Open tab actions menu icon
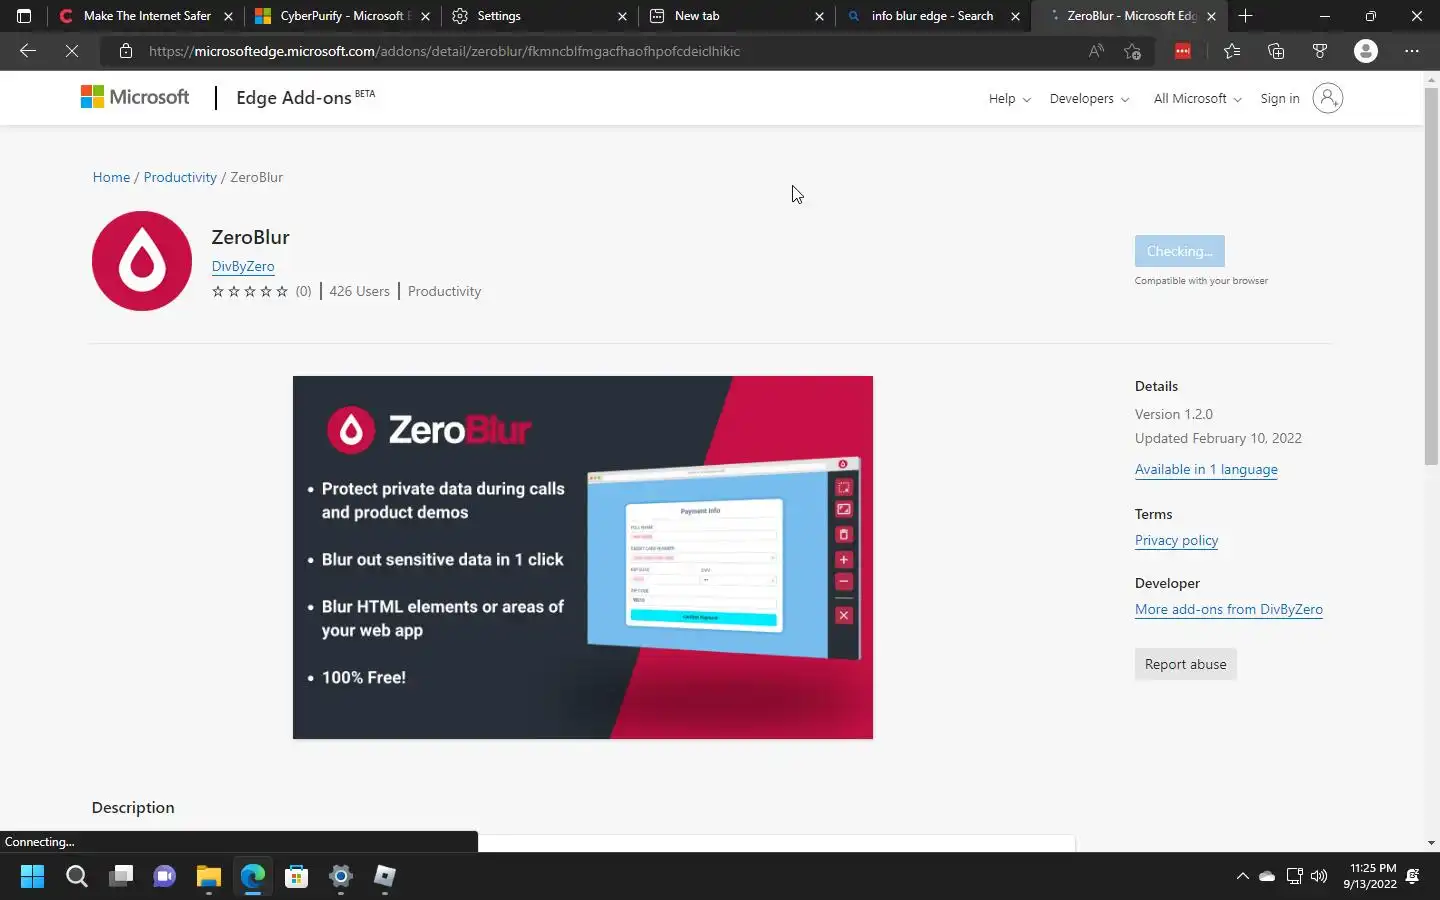Screen dimensions: 1440x900 [x=24, y=16]
